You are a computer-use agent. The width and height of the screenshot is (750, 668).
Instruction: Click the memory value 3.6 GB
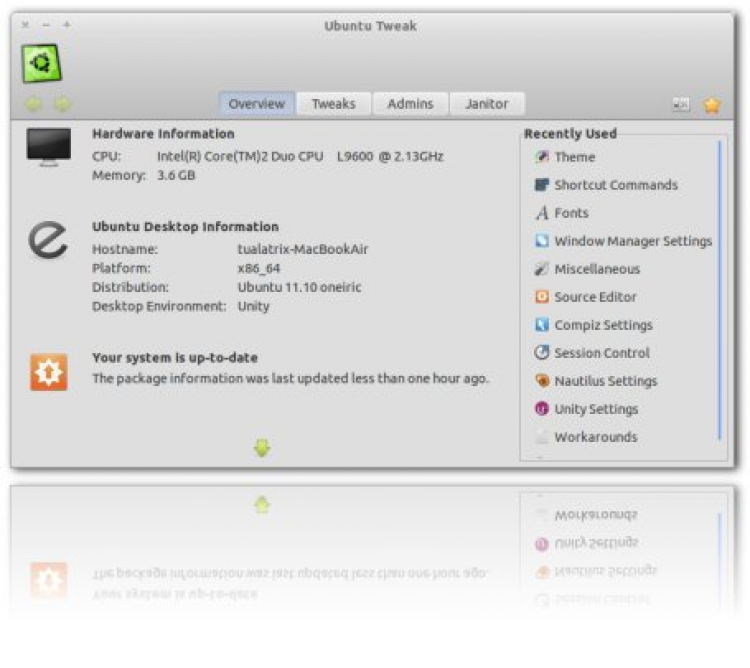[x=176, y=175]
